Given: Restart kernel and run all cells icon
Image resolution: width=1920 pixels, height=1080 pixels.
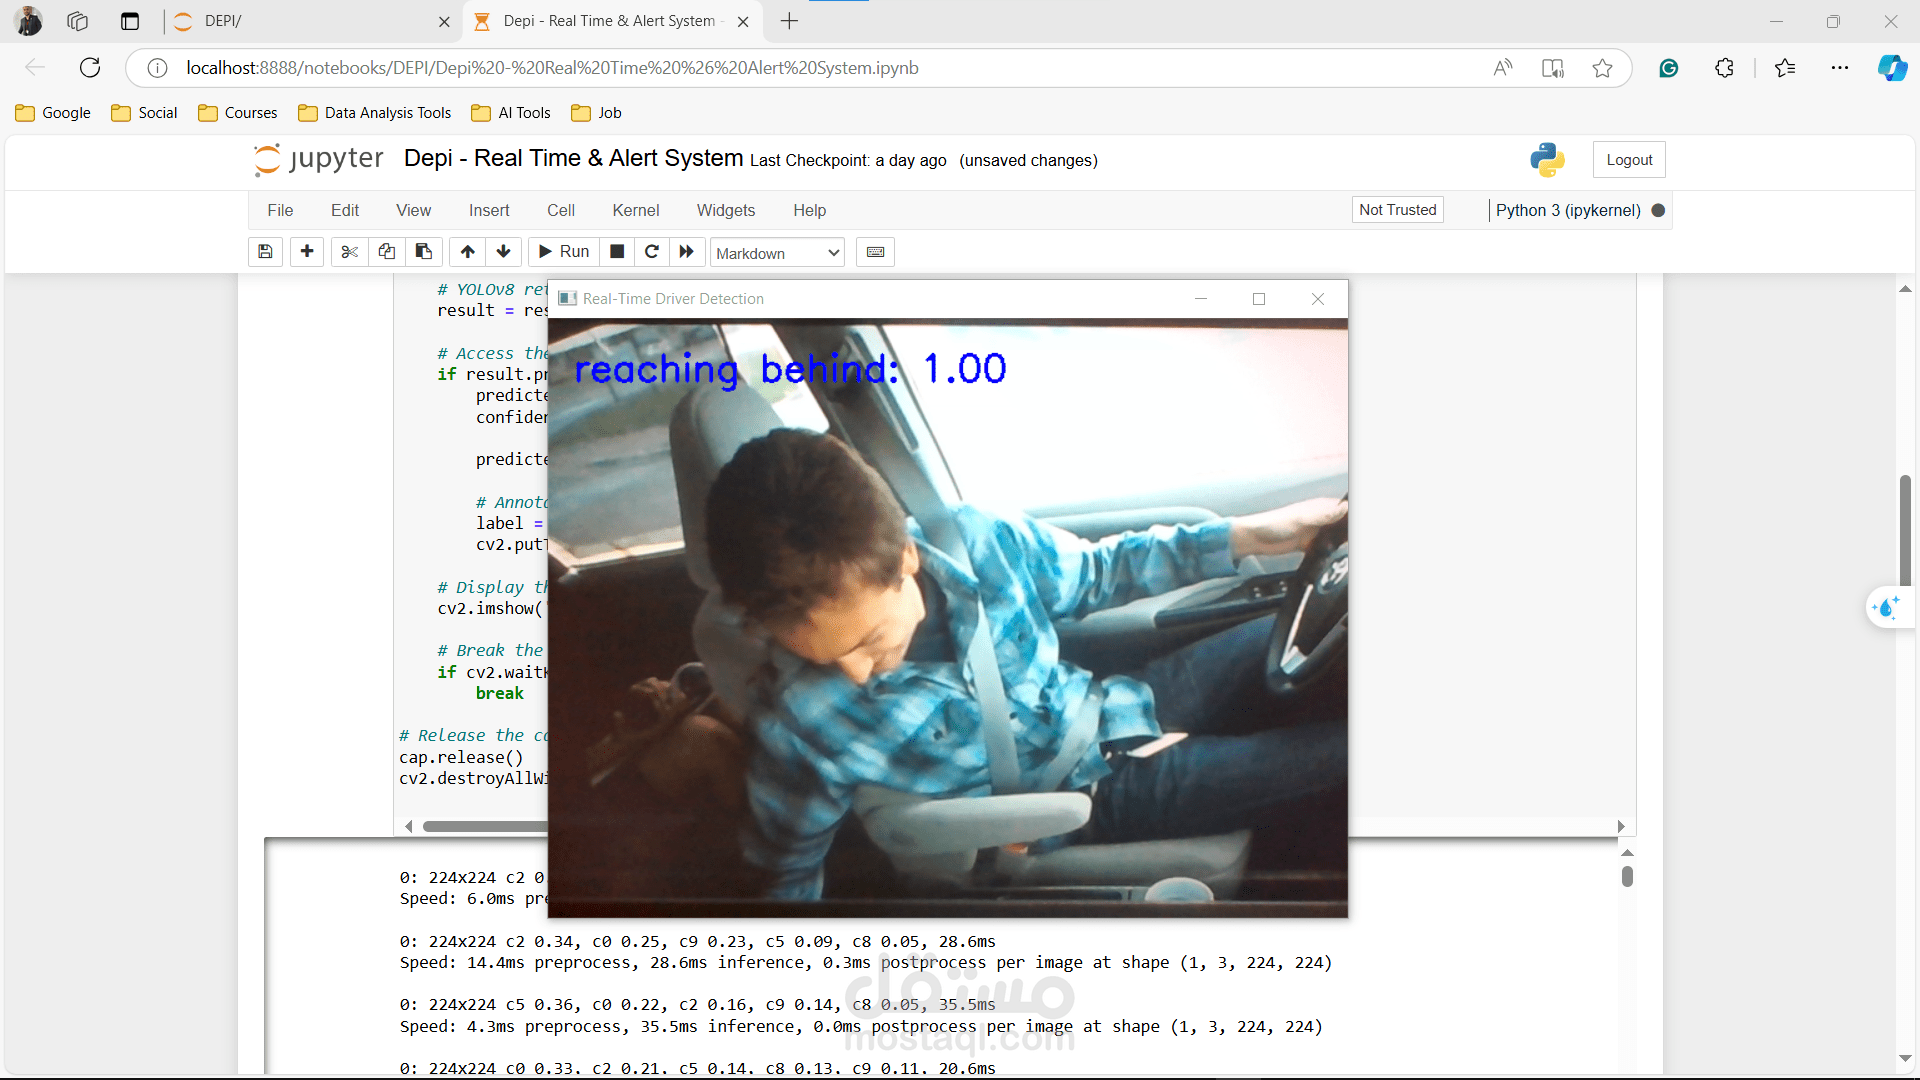Looking at the screenshot, I should [686, 252].
